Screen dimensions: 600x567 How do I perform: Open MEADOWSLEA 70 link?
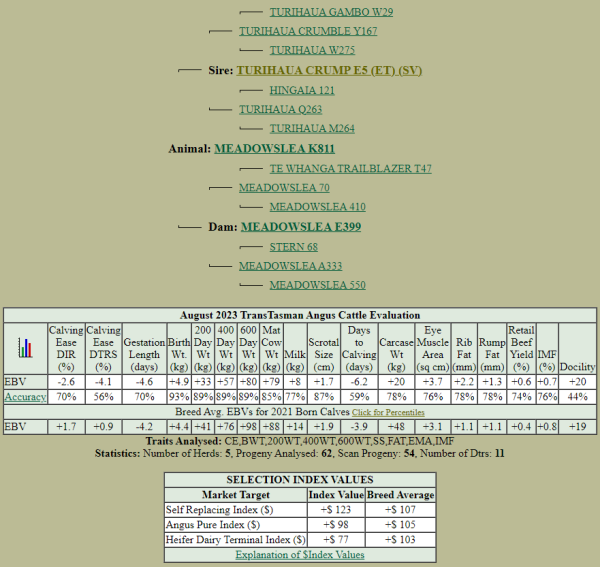[x=284, y=188]
